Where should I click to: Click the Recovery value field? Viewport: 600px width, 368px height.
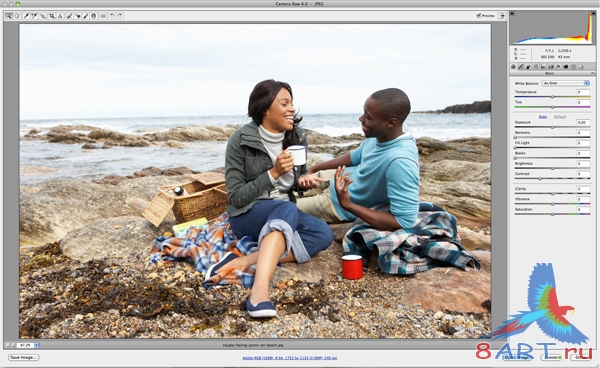[x=583, y=133]
